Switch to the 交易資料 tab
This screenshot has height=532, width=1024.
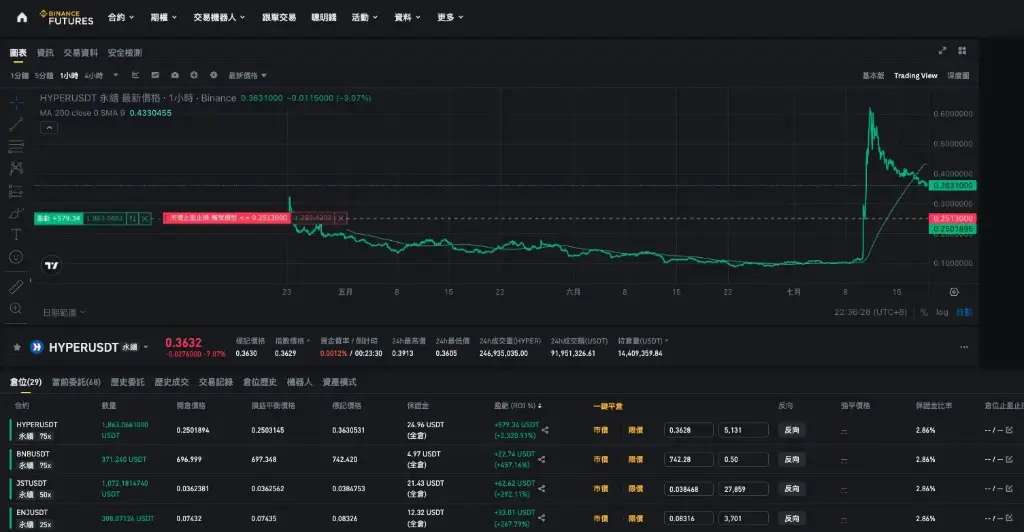click(80, 53)
